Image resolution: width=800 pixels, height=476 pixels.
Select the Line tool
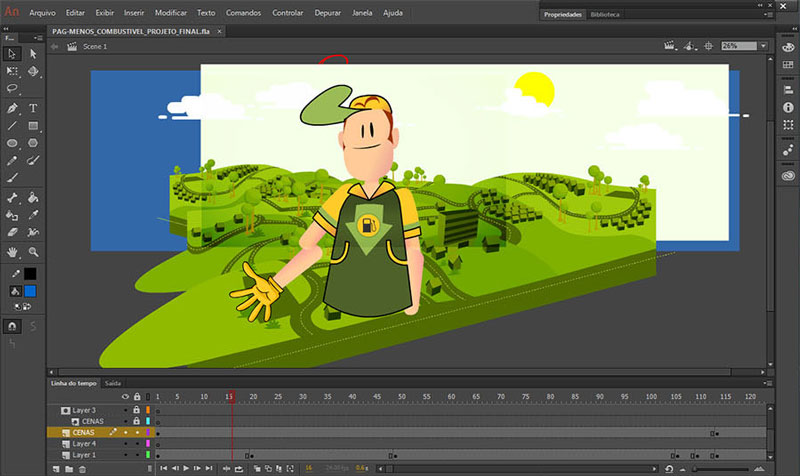[x=12, y=126]
